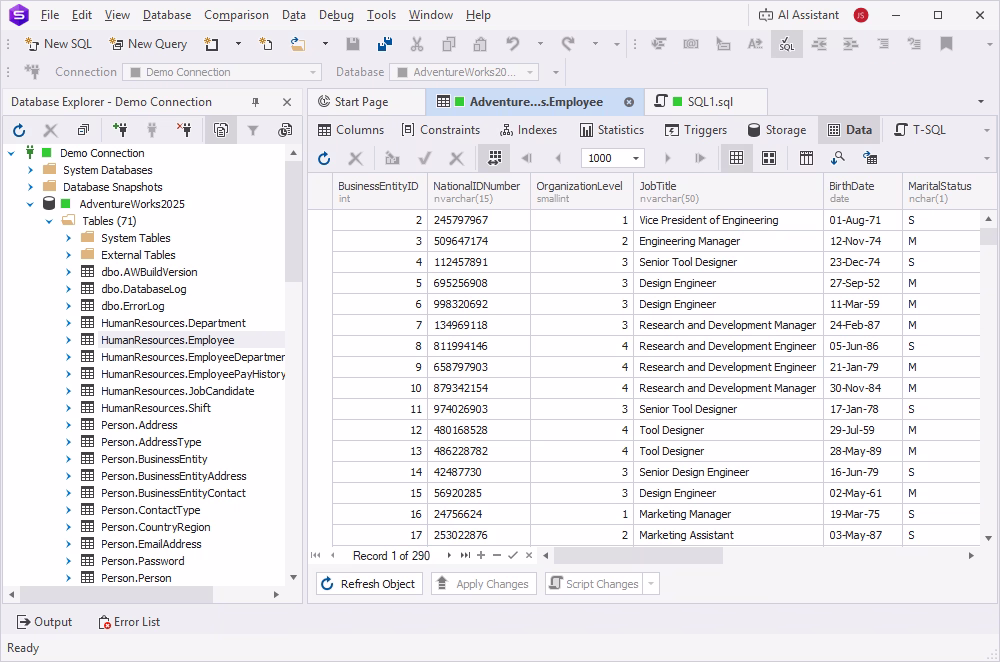
Task: Click the Cut scissors icon
Action: [x=417, y=44]
